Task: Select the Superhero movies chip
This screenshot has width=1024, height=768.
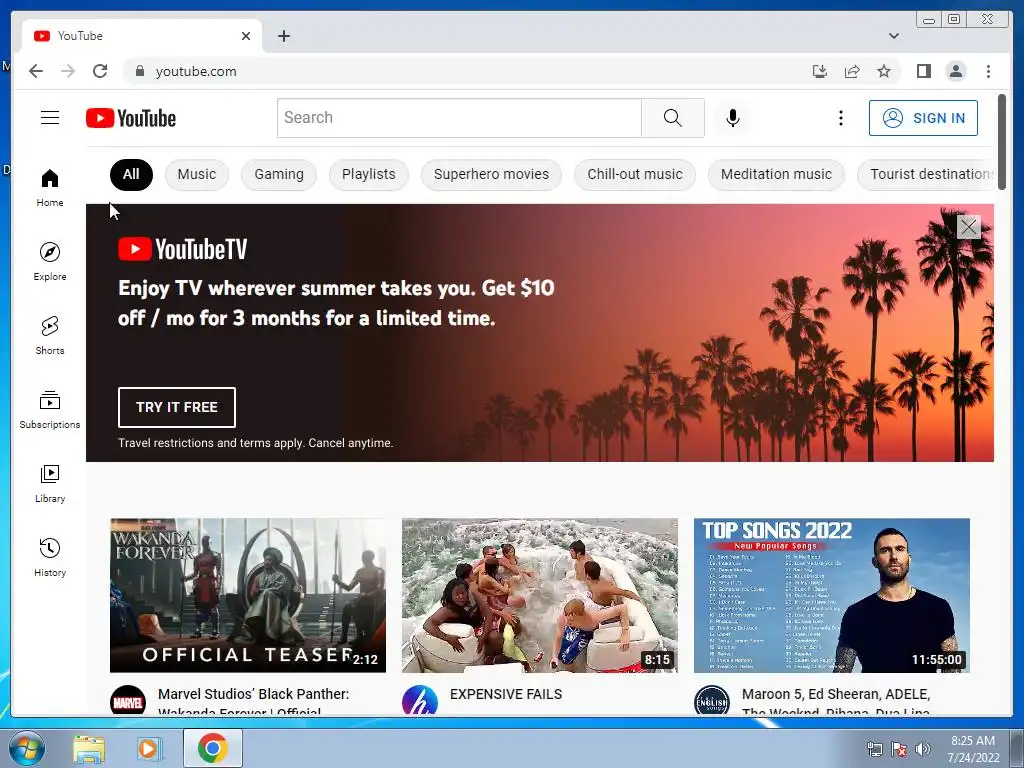Action: point(491,174)
